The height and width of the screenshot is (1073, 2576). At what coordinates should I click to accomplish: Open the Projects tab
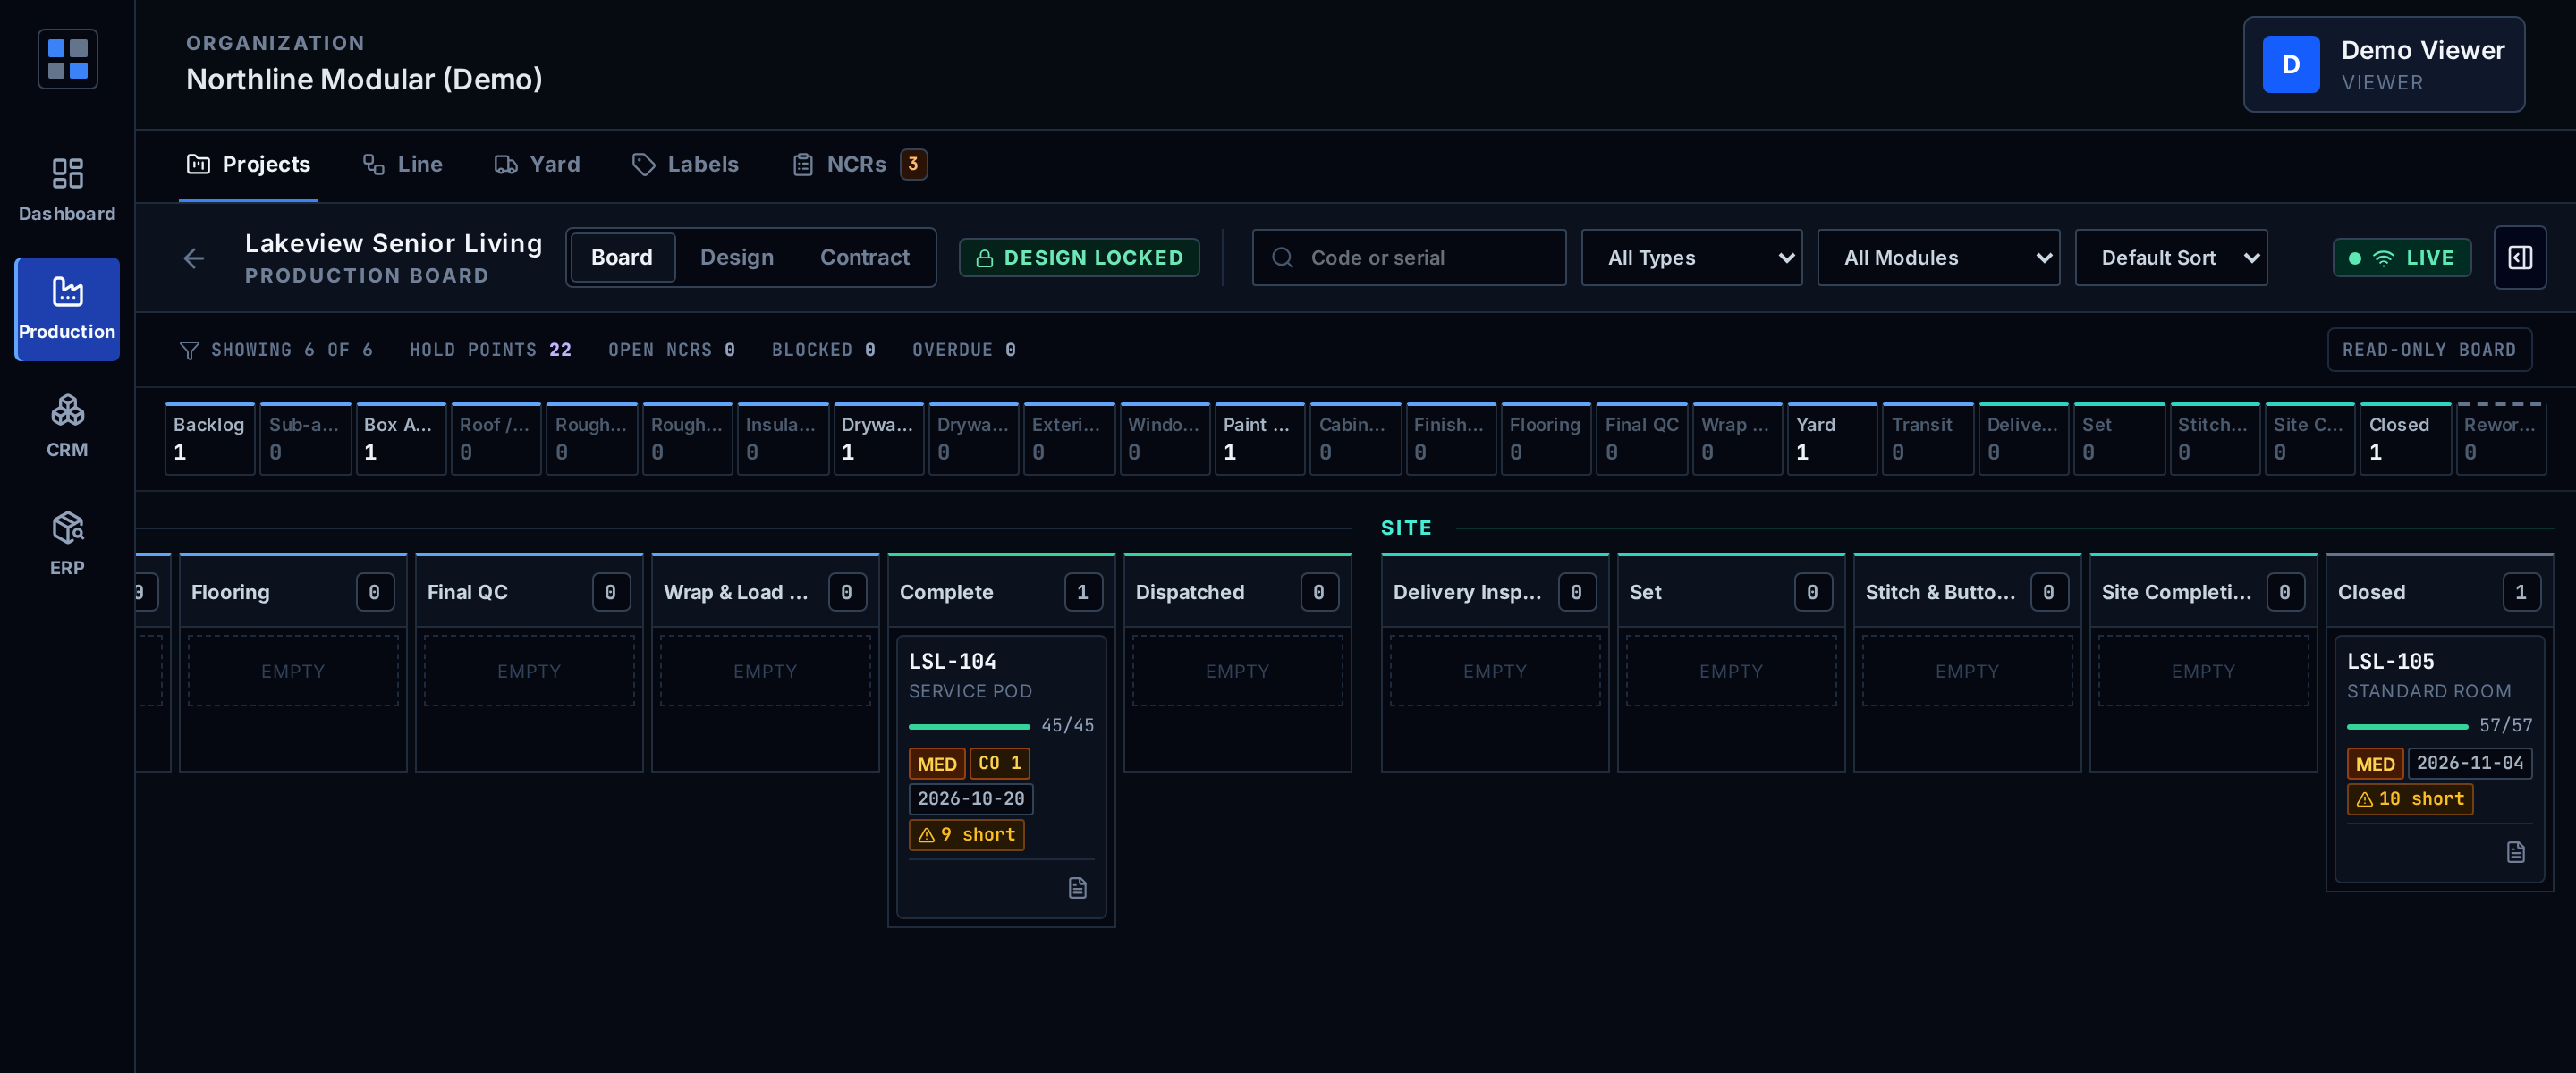point(249,164)
